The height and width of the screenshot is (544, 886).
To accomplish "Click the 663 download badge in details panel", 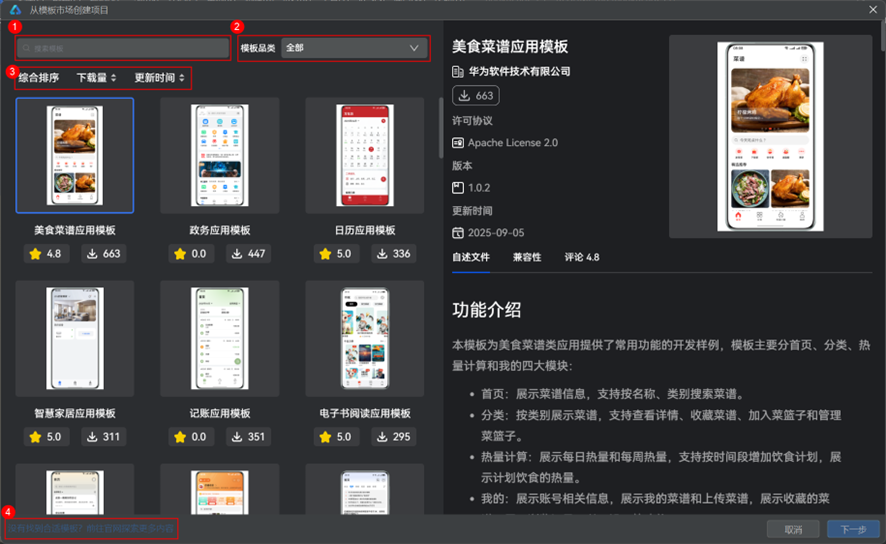I will pos(476,96).
